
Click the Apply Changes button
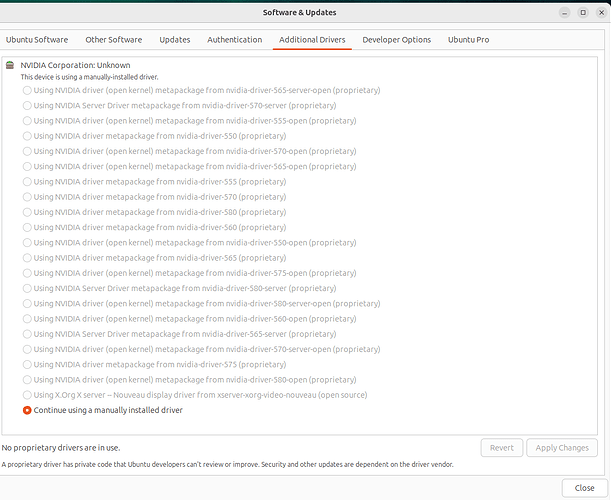point(562,448)
